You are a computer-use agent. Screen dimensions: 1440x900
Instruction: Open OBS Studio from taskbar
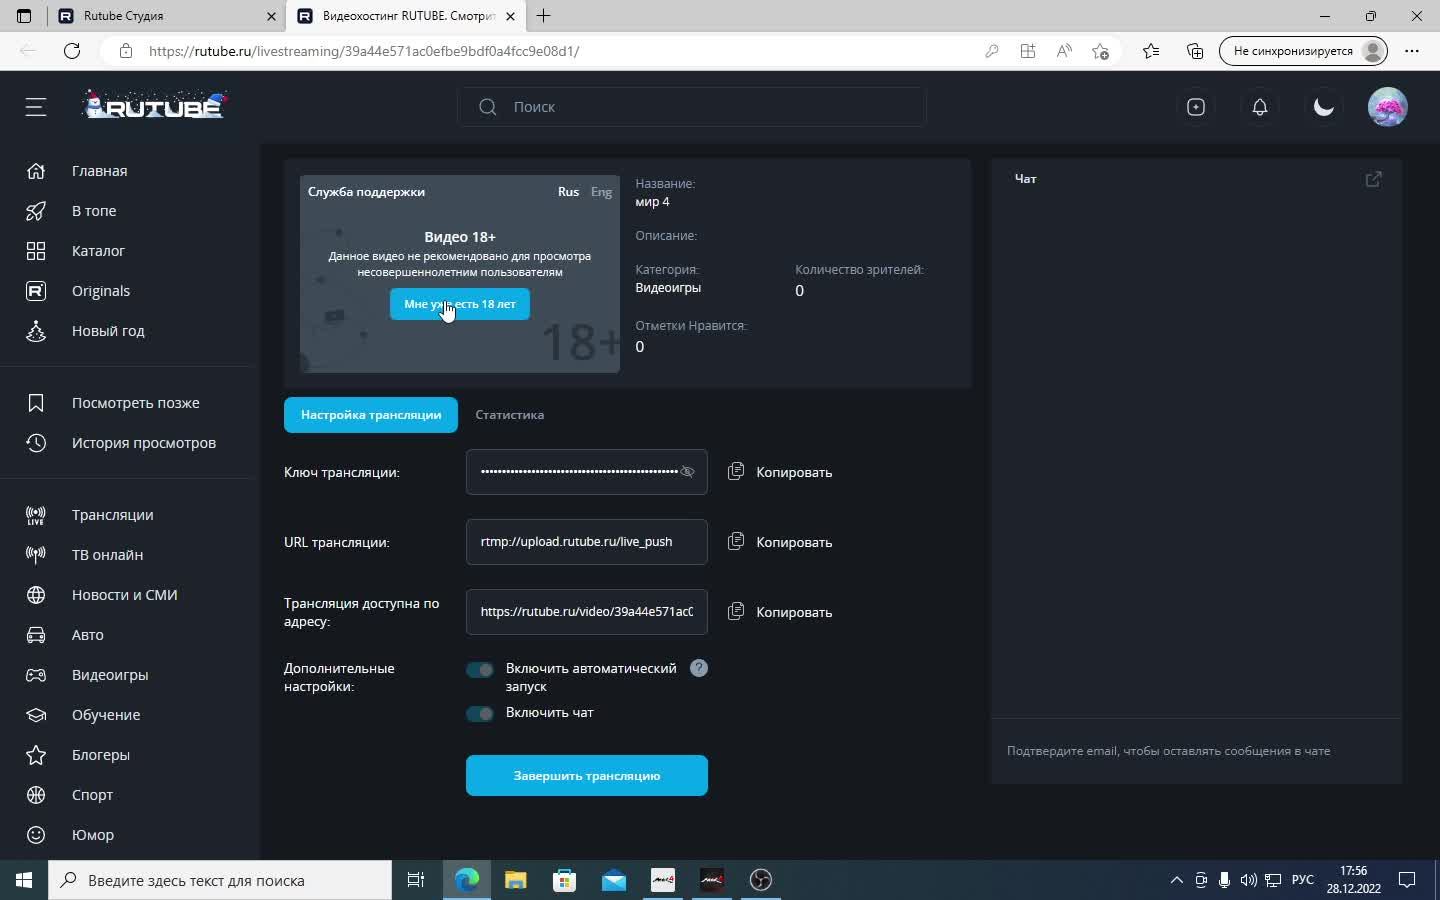(x=761, y=880)
